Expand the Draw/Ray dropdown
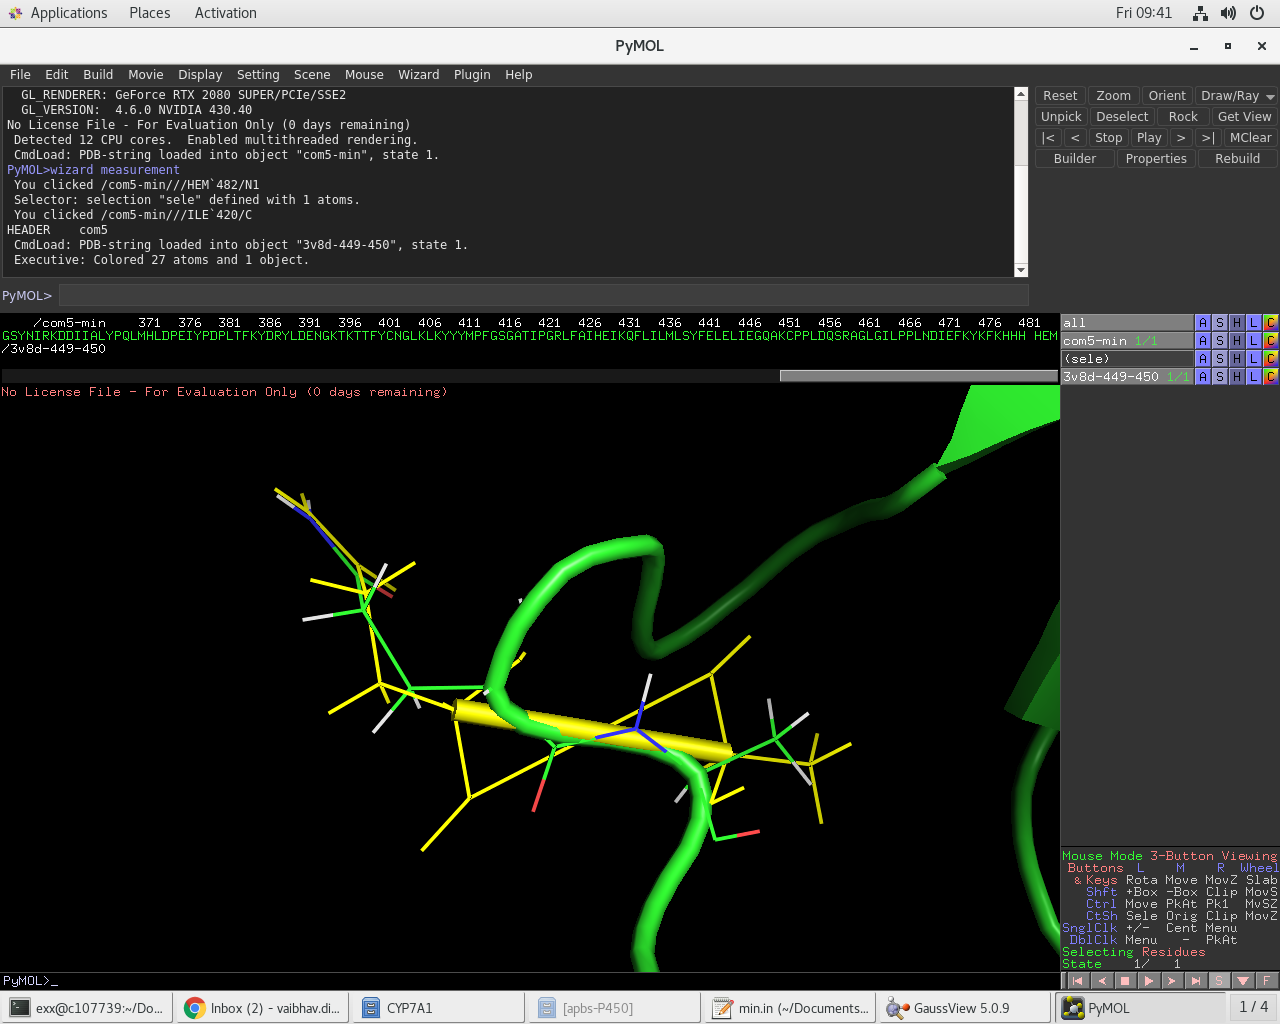Viewport: 1280px width, 1024px height. (1270, 97)
